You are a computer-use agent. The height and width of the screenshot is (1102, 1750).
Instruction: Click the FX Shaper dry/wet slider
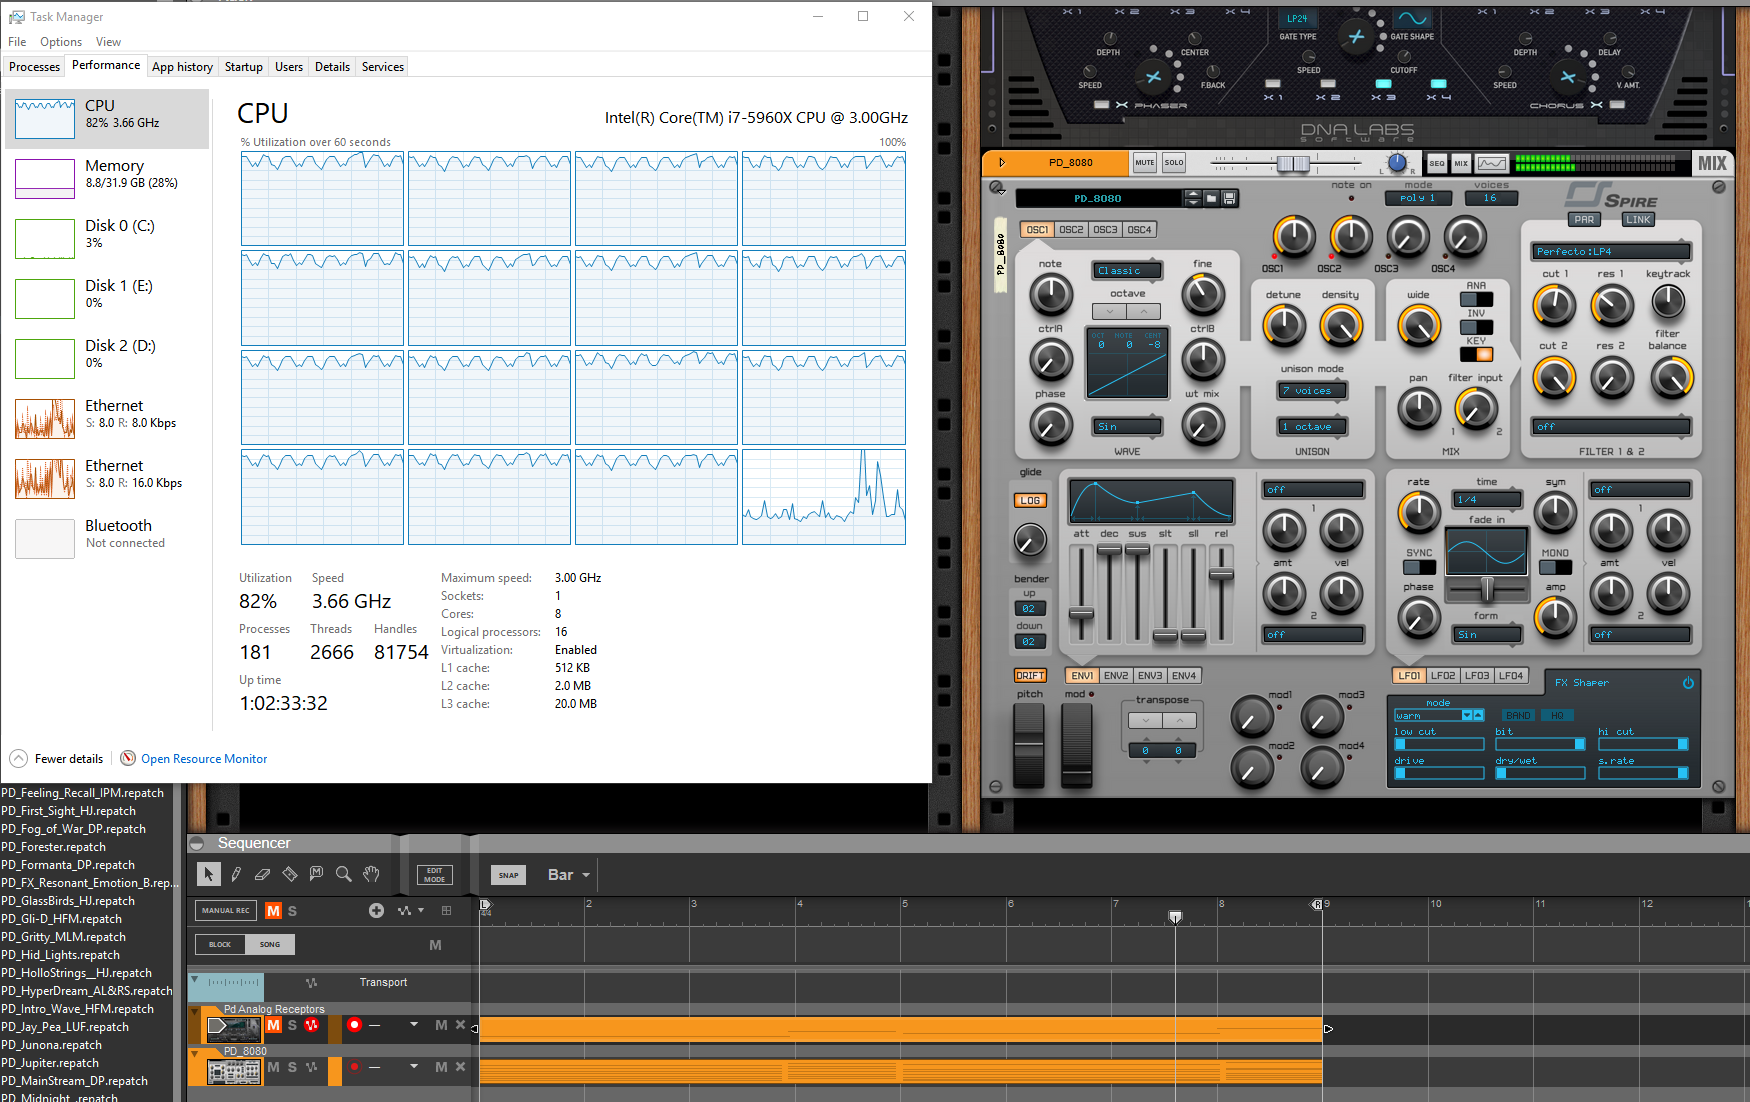1540,773
